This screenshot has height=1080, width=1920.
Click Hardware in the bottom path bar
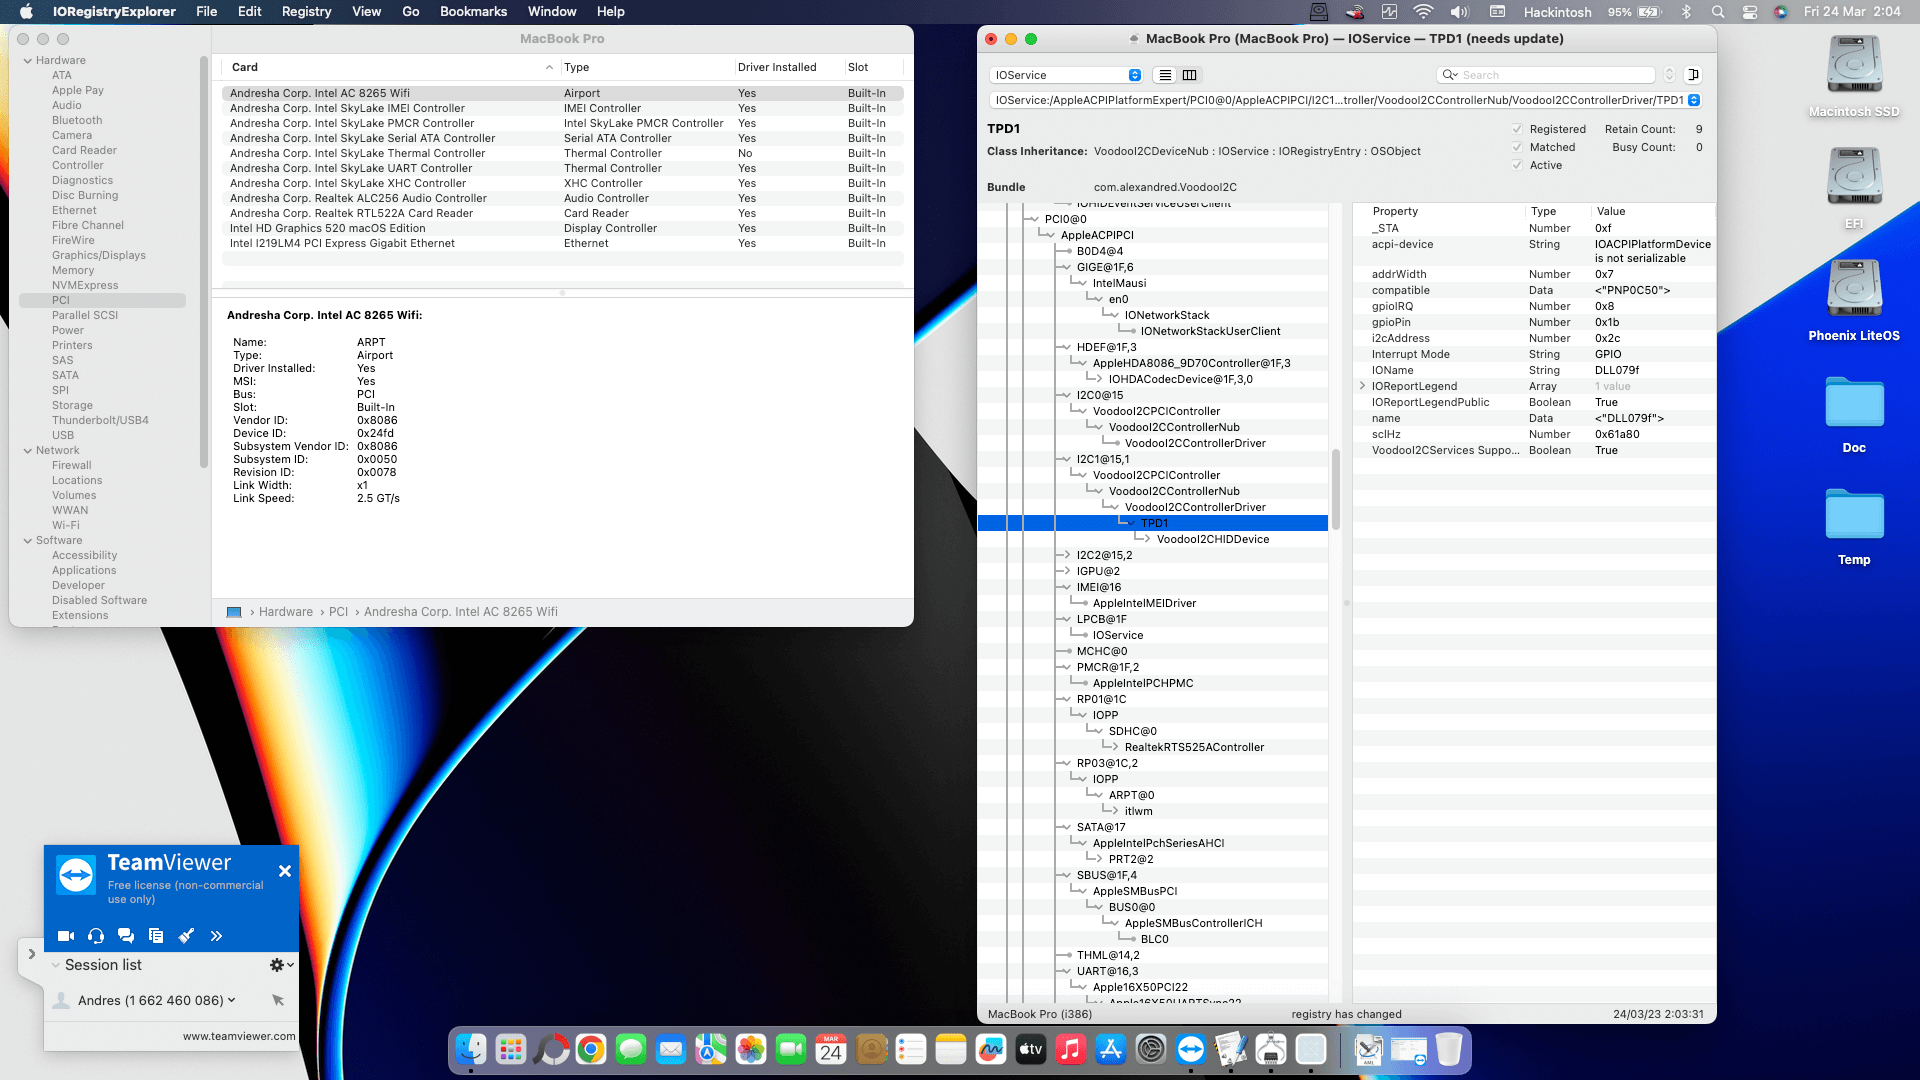[286, 612]
